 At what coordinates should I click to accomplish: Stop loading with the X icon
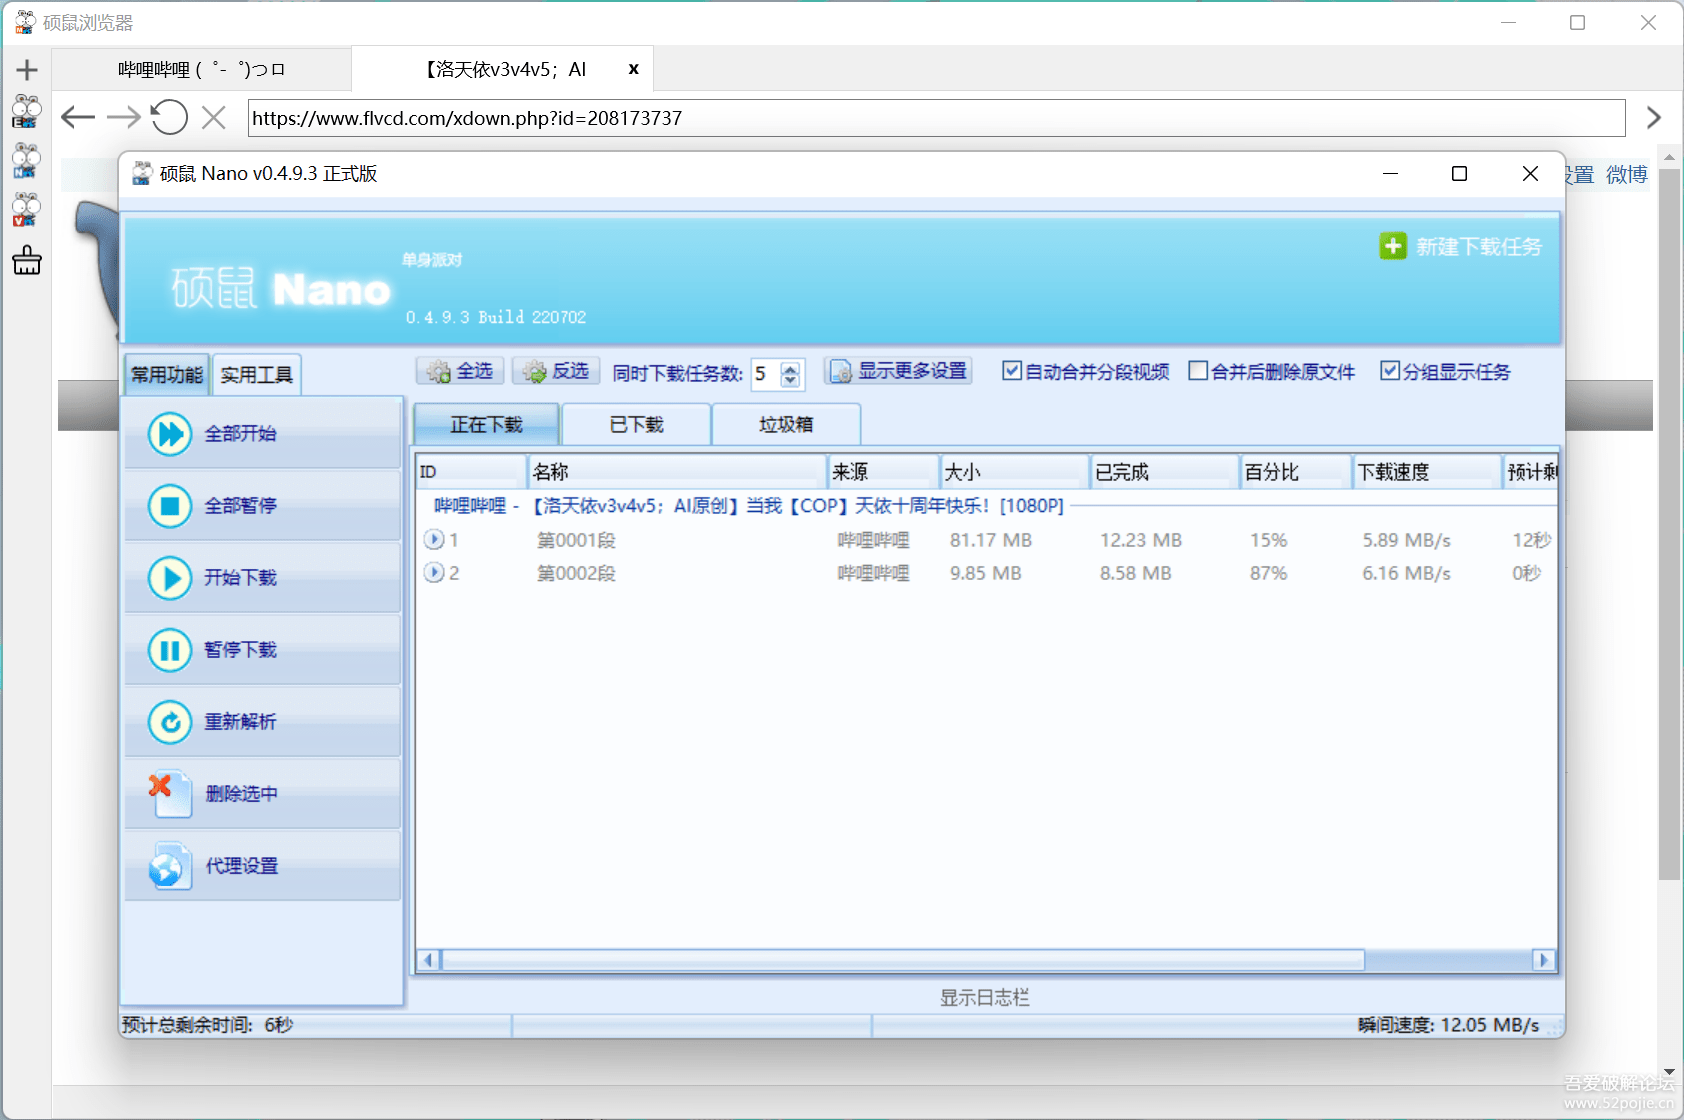pos(213,118)
